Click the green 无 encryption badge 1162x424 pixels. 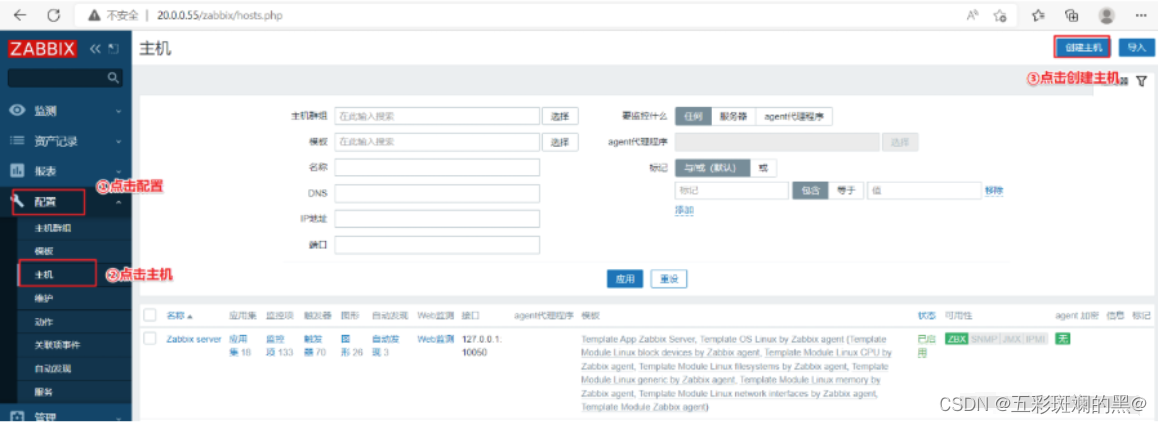click(x=1063, y=339)
